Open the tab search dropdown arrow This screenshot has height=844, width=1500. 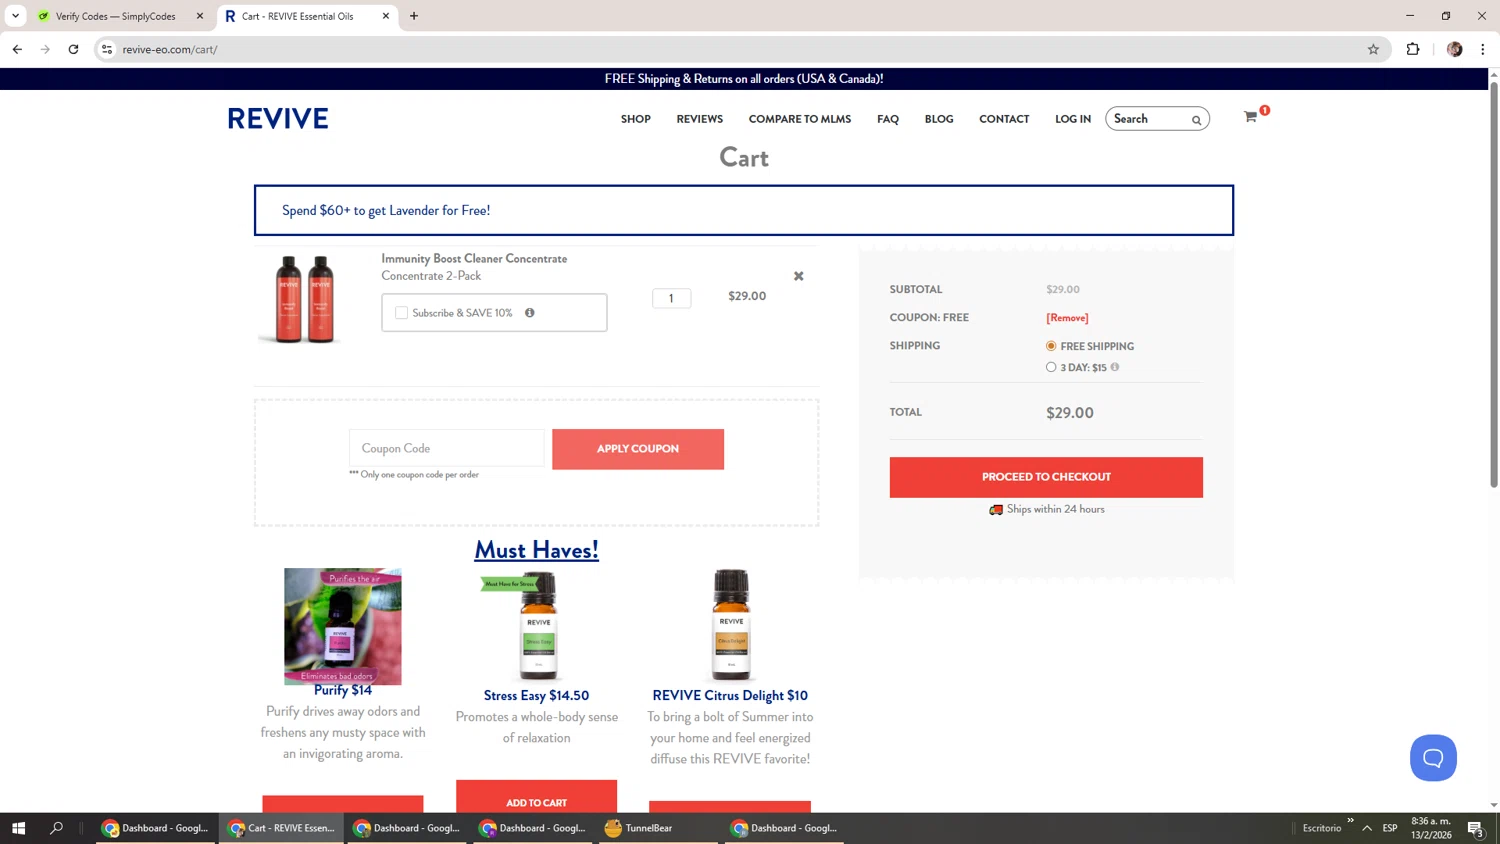pyautogui.click(x=15, y=16)
